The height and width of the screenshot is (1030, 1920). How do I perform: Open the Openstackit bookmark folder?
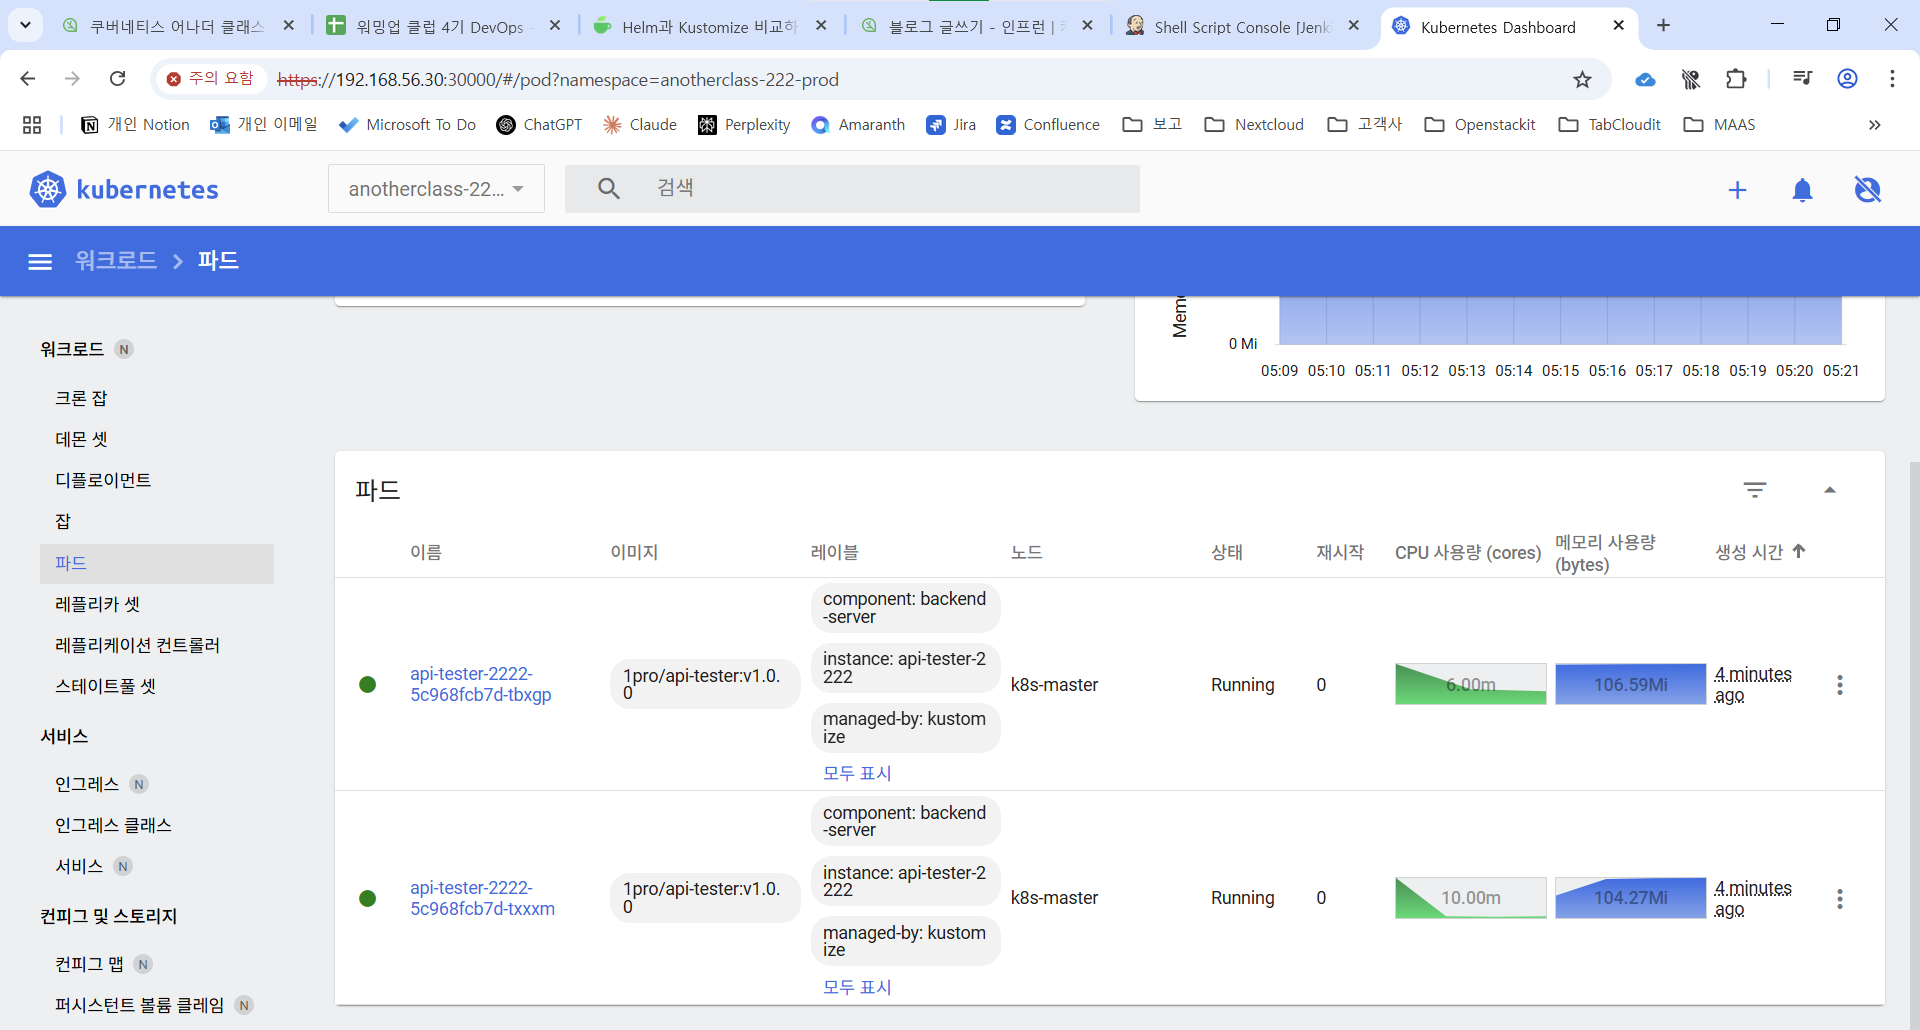pos(1480,125)
